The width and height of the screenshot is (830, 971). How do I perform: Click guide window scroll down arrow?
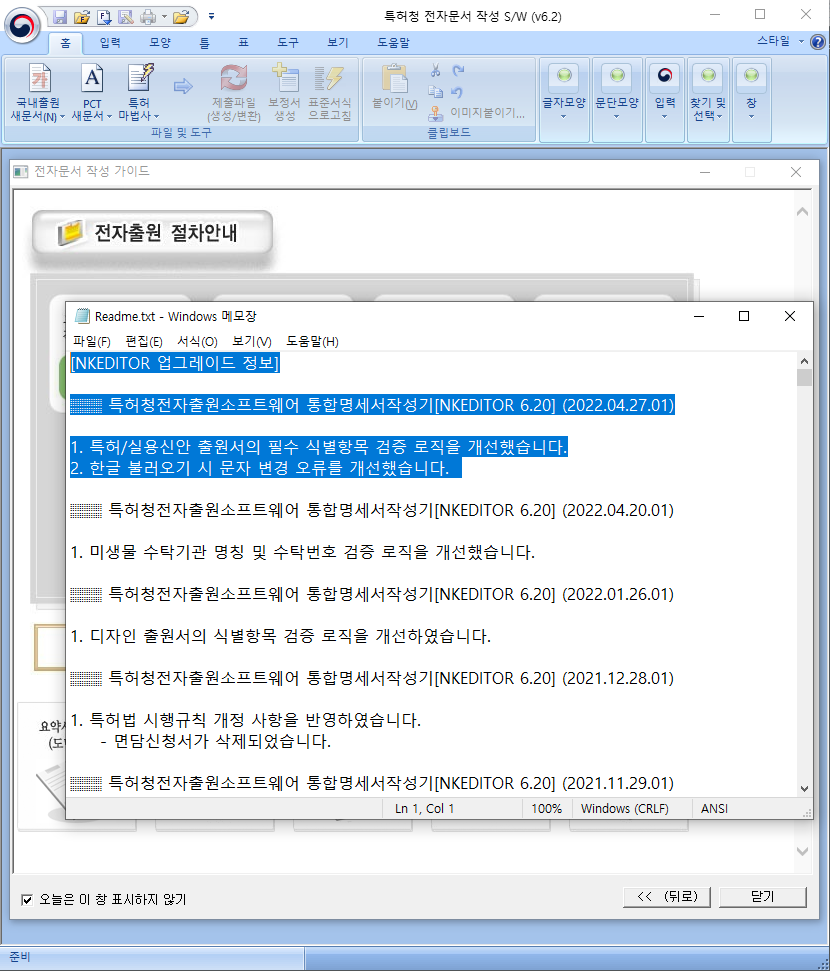click(802, 851)
